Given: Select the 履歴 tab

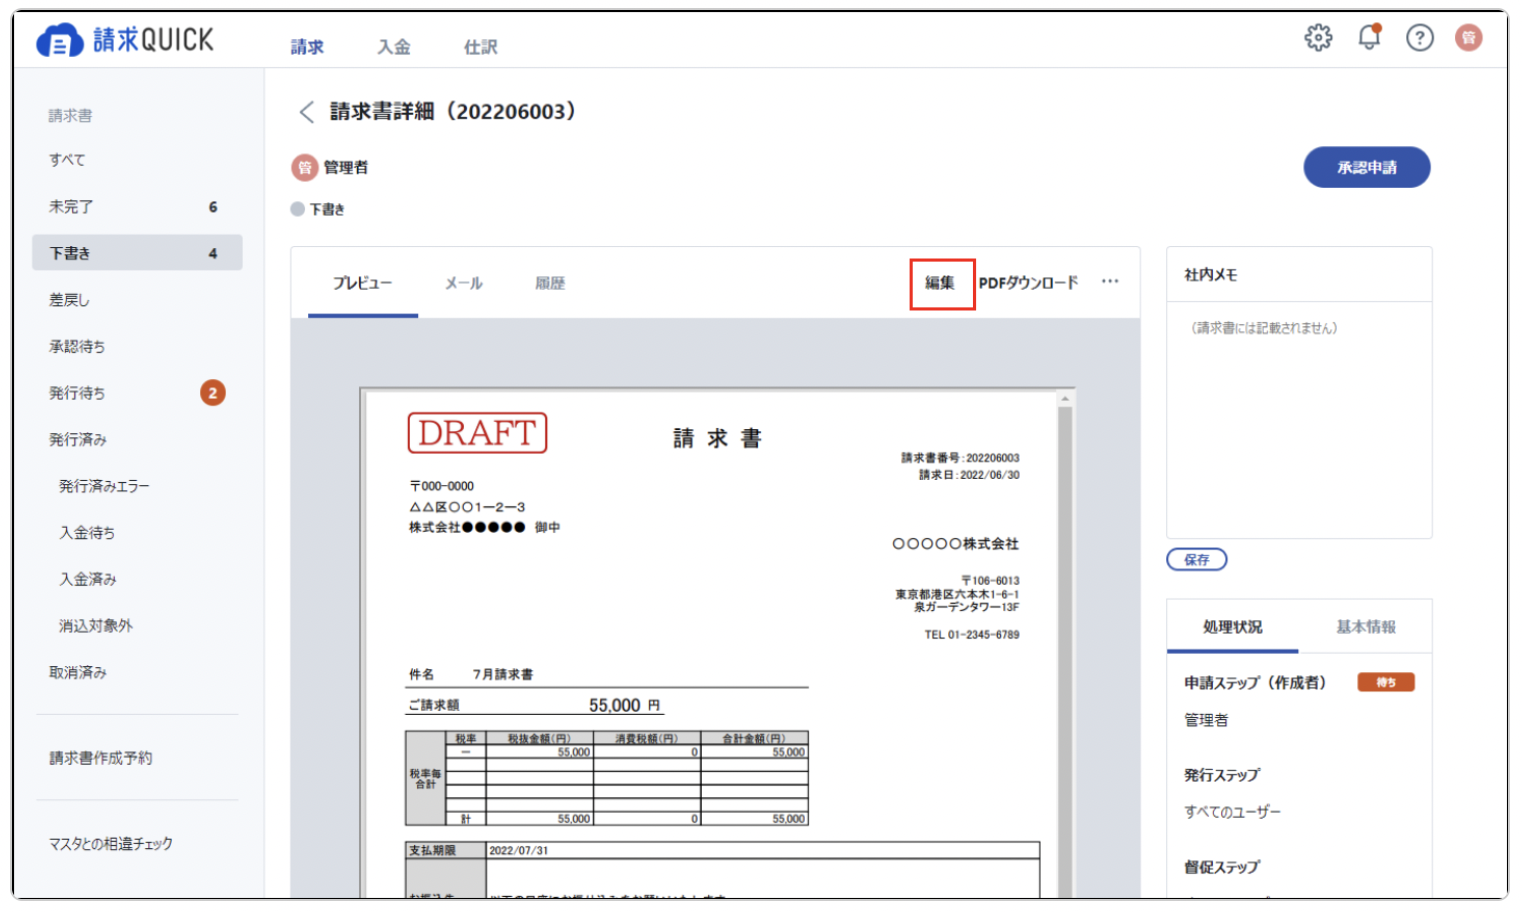Looking at the screenshot, I should pos(550,283).
